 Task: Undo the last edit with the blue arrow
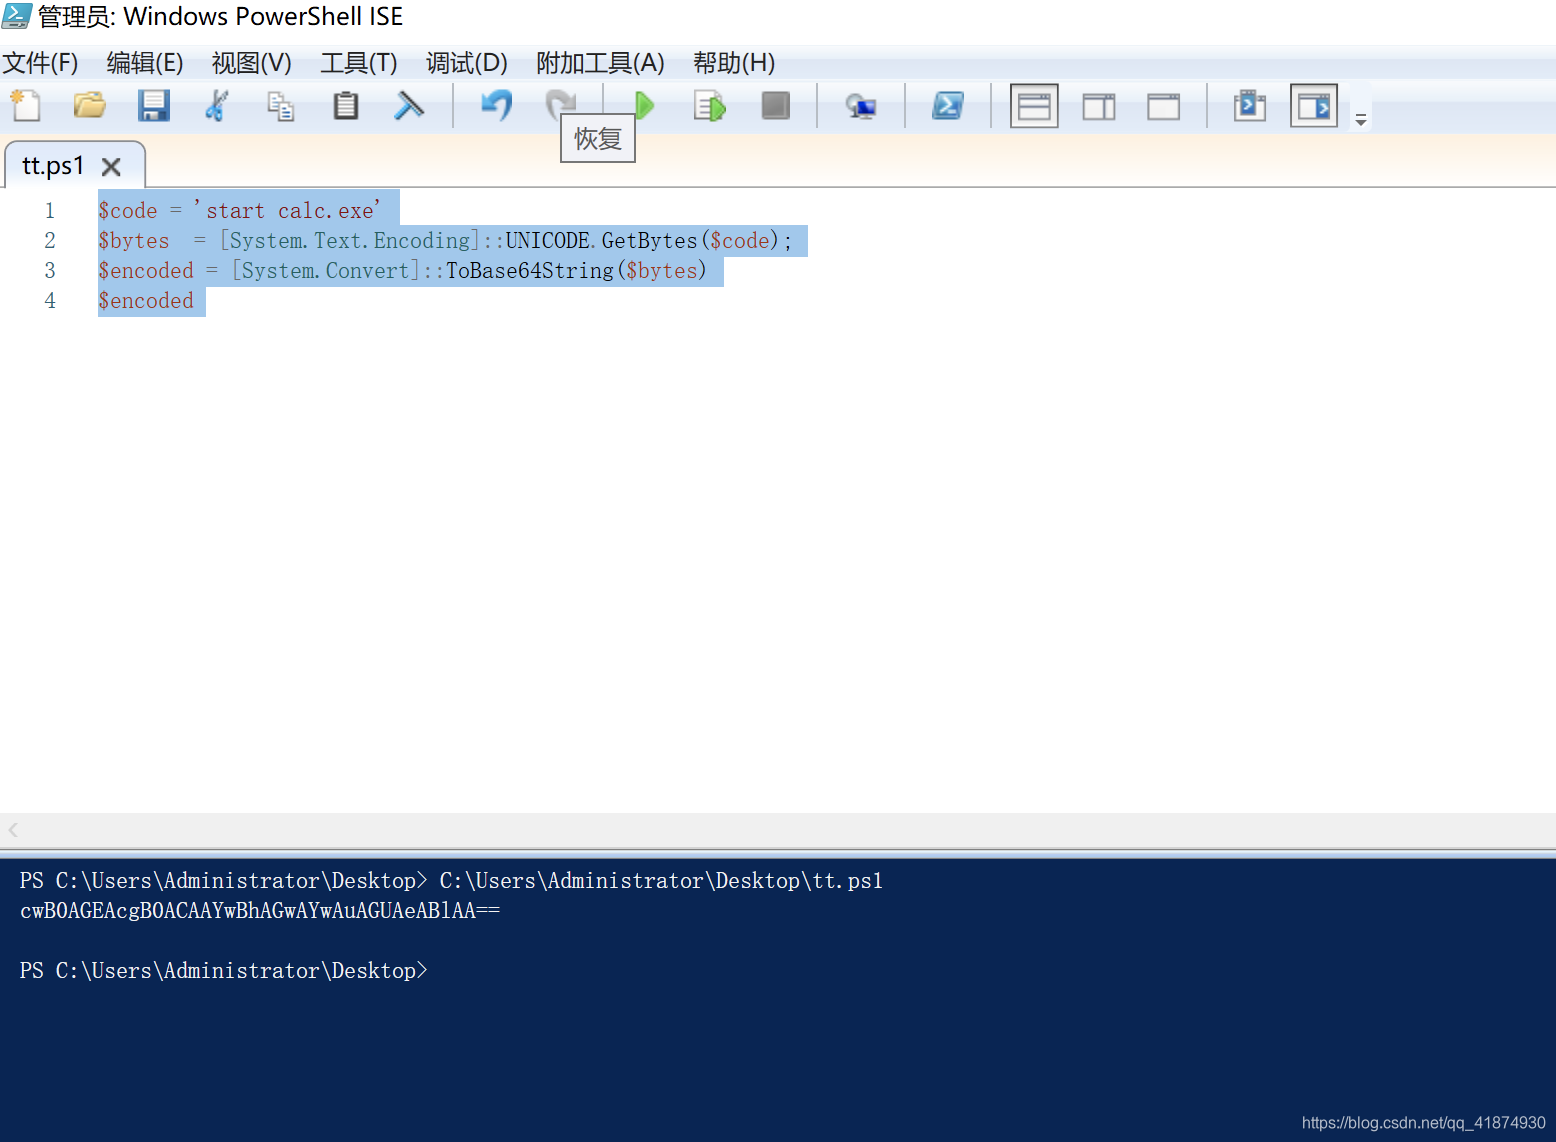coord(496,106)
